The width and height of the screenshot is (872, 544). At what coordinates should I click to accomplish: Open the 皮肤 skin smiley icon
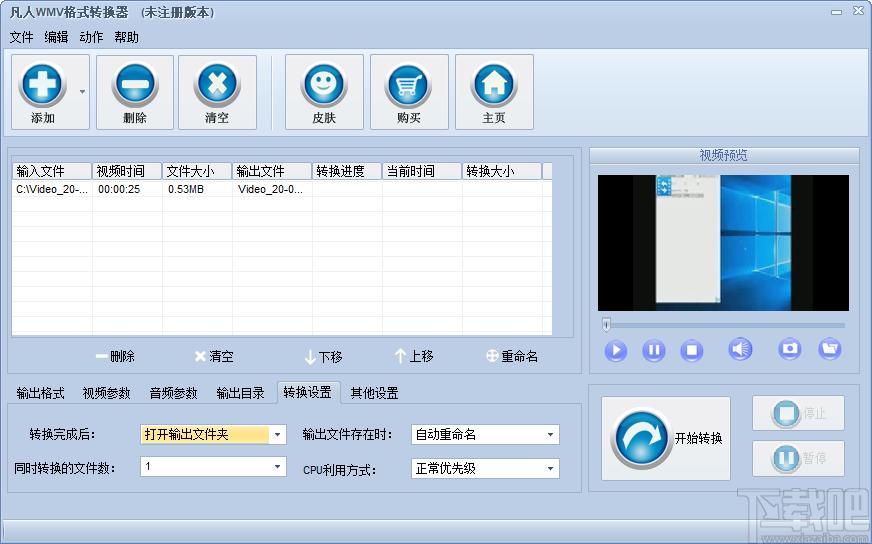(324, 85)
